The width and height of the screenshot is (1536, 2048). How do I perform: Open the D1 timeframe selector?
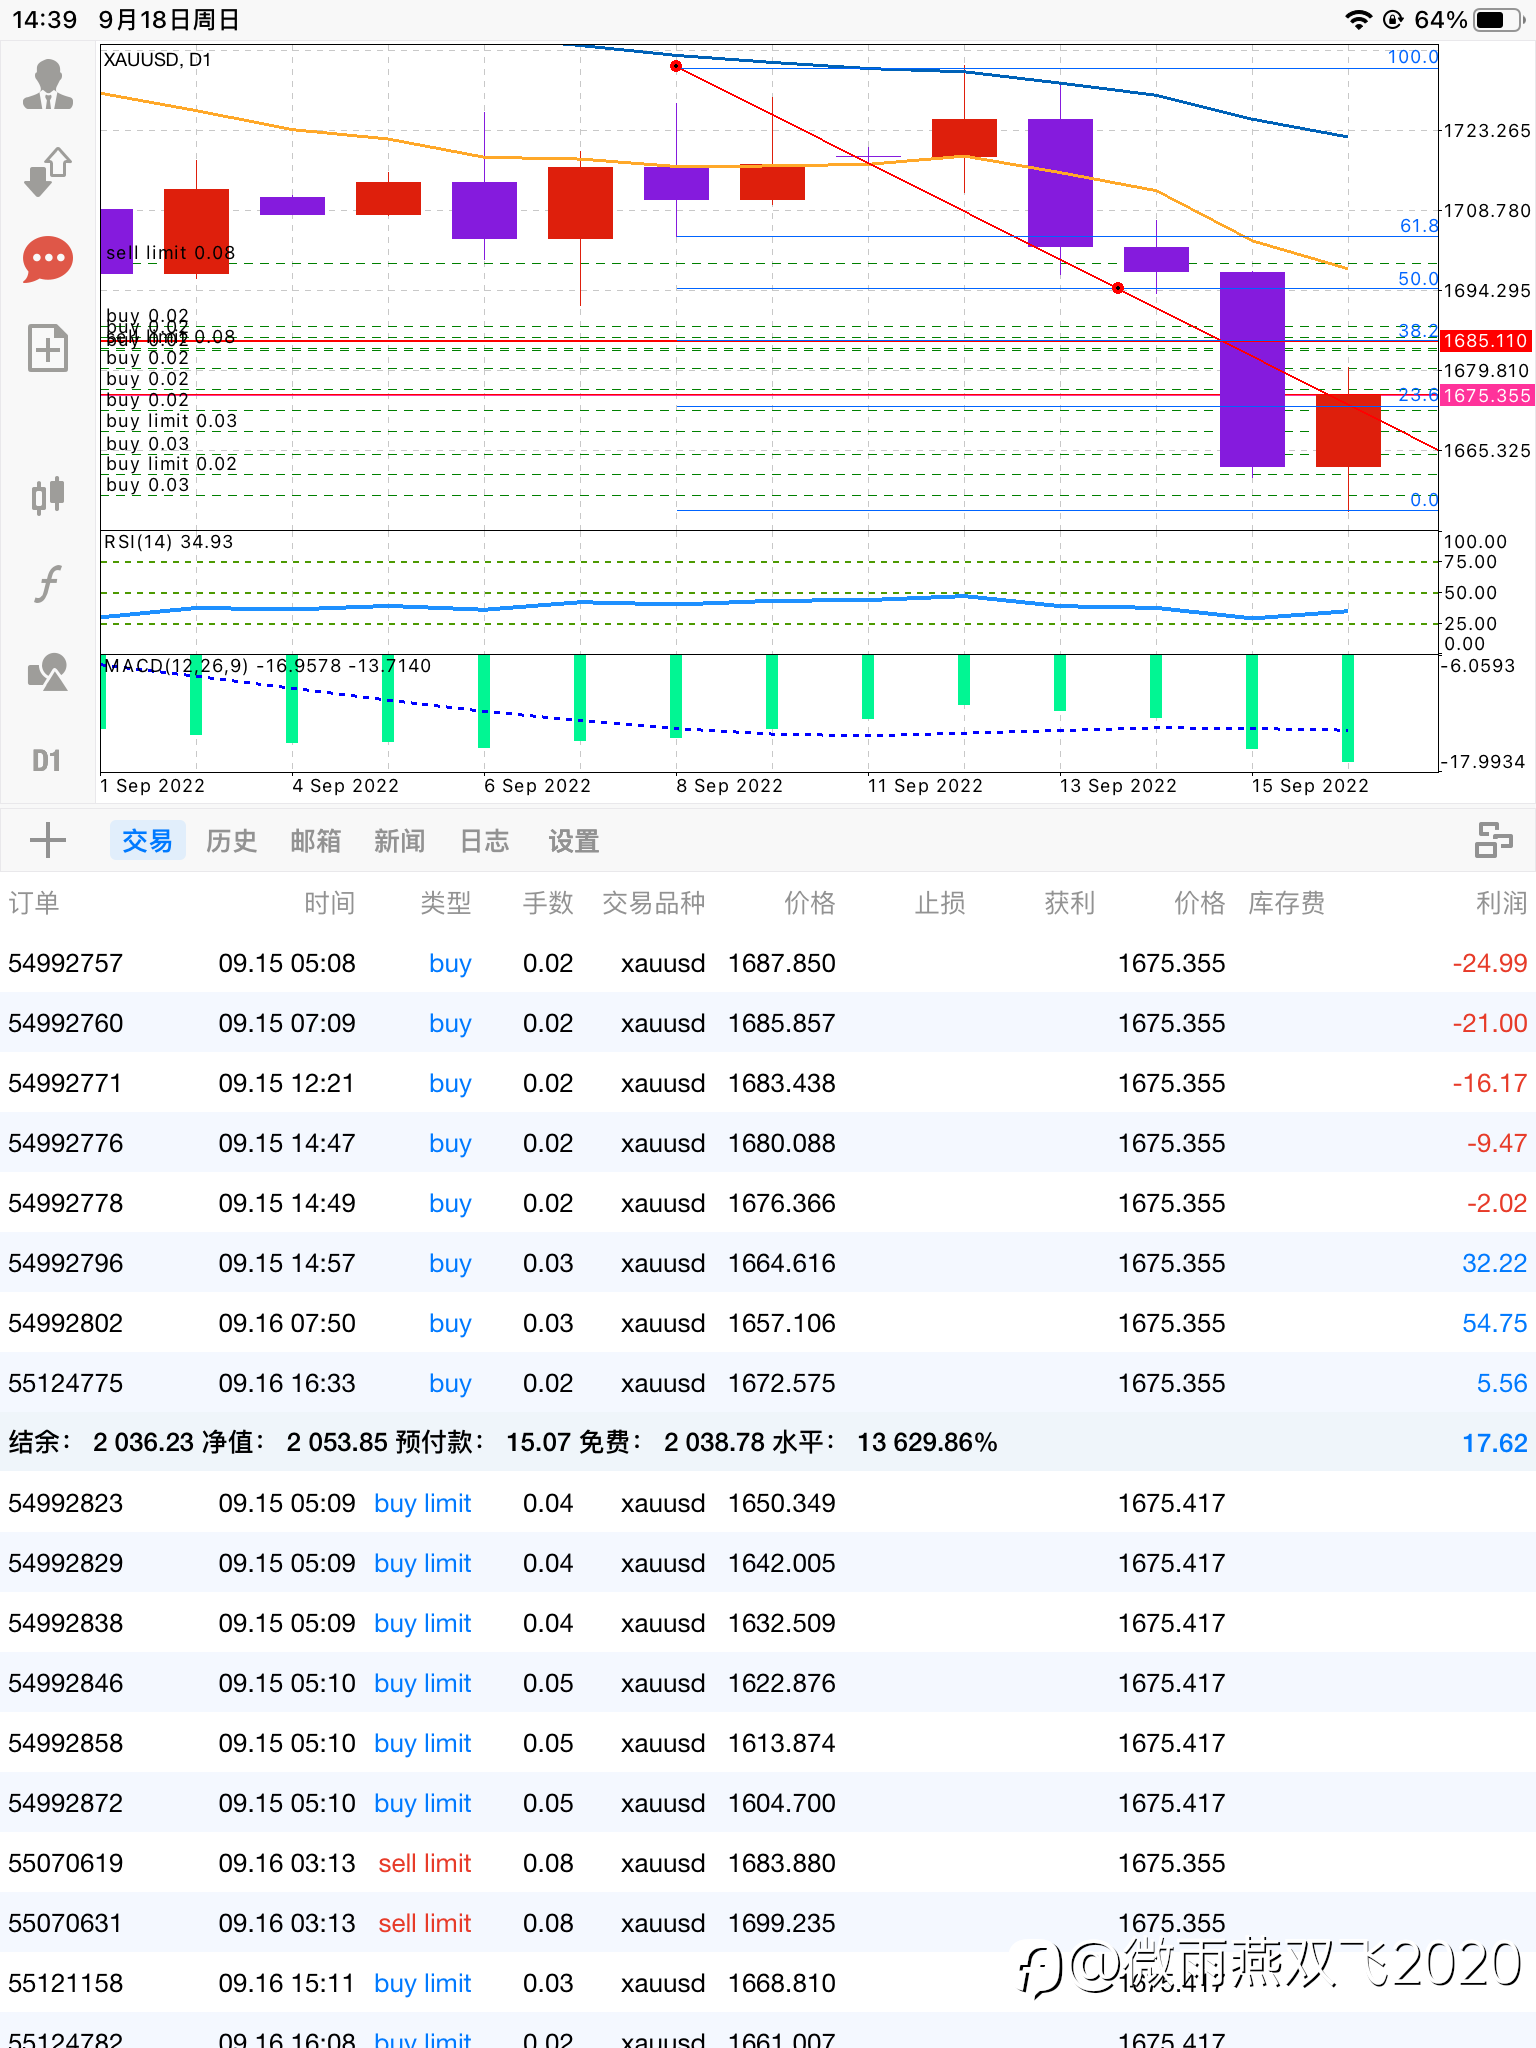47,761
